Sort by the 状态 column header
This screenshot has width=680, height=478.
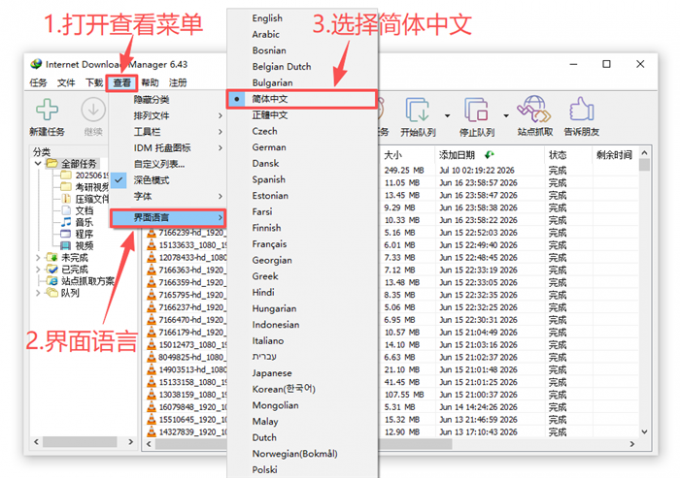point(567,155)
